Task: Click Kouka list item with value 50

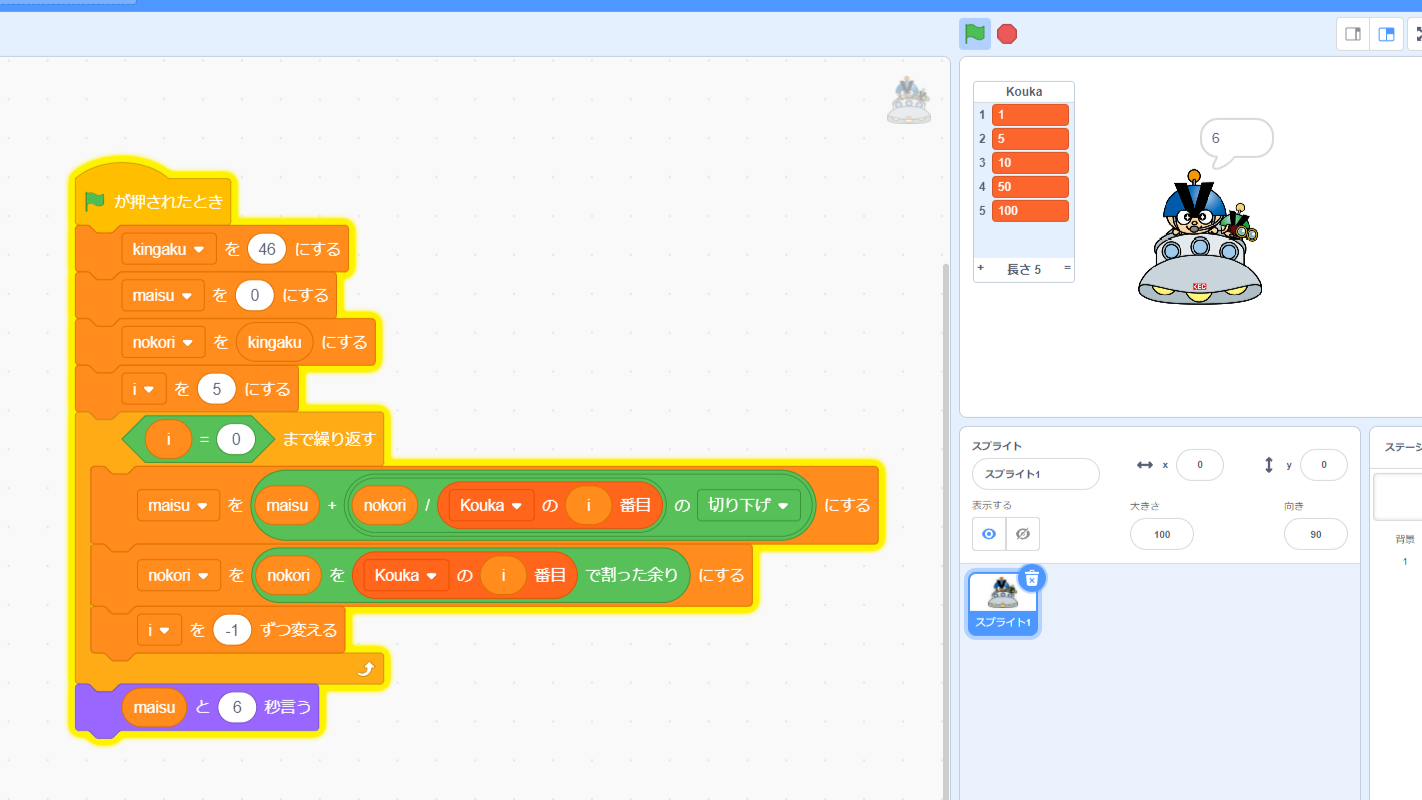Action: tap(1030, 187)
